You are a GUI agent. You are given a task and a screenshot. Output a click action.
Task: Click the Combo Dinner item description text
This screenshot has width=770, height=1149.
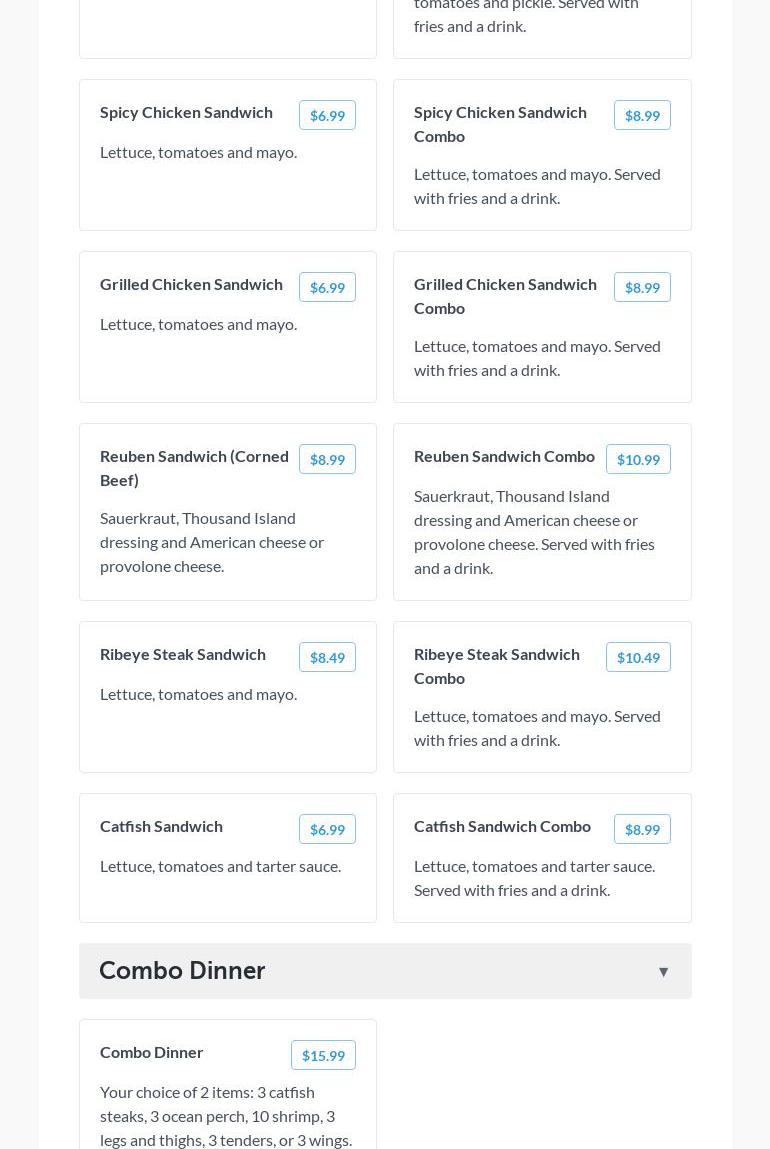pos(226,1116)
